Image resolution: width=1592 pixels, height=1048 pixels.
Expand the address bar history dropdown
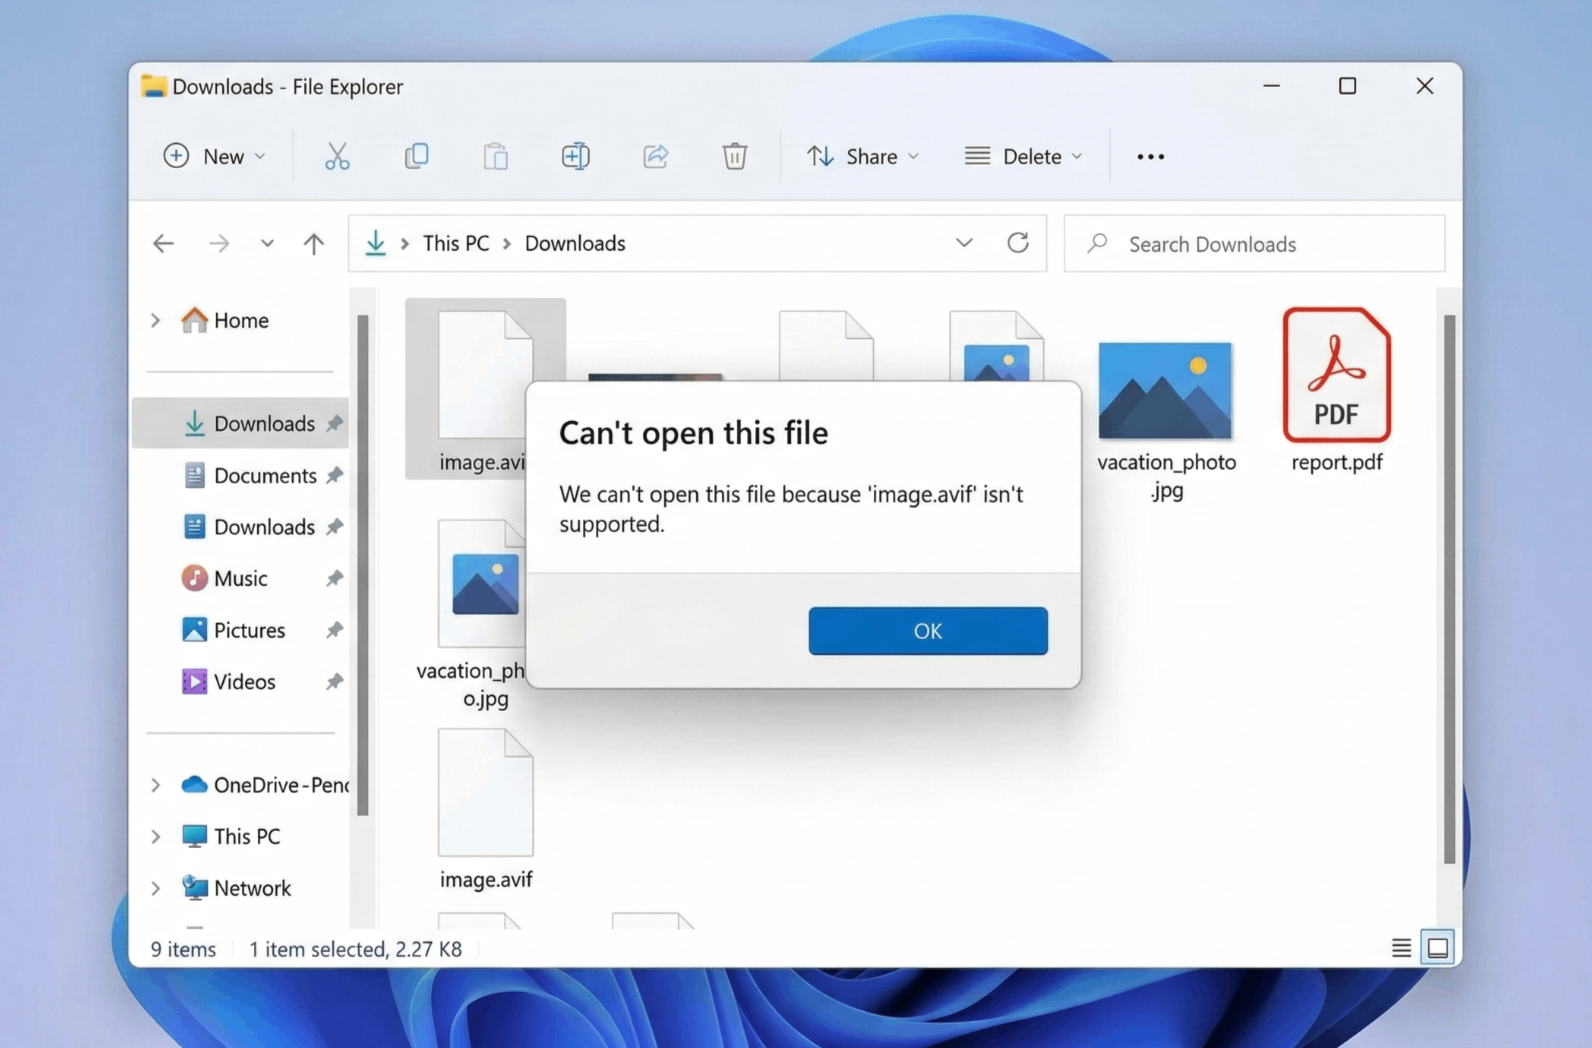click(964, 243)
